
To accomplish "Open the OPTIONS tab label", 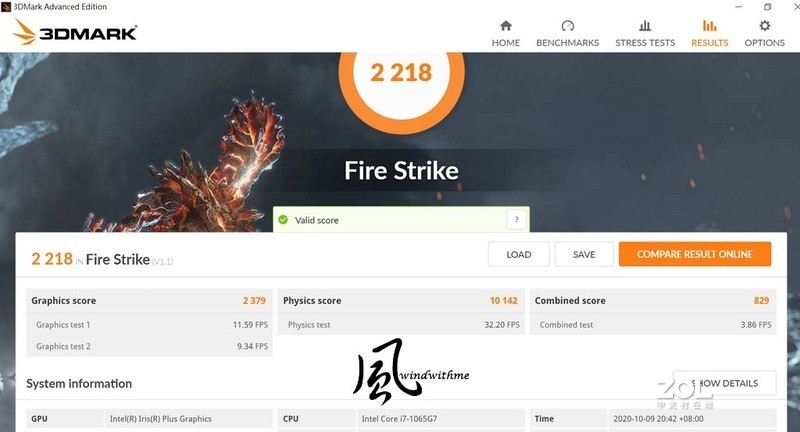I will (x=764, y=43).
